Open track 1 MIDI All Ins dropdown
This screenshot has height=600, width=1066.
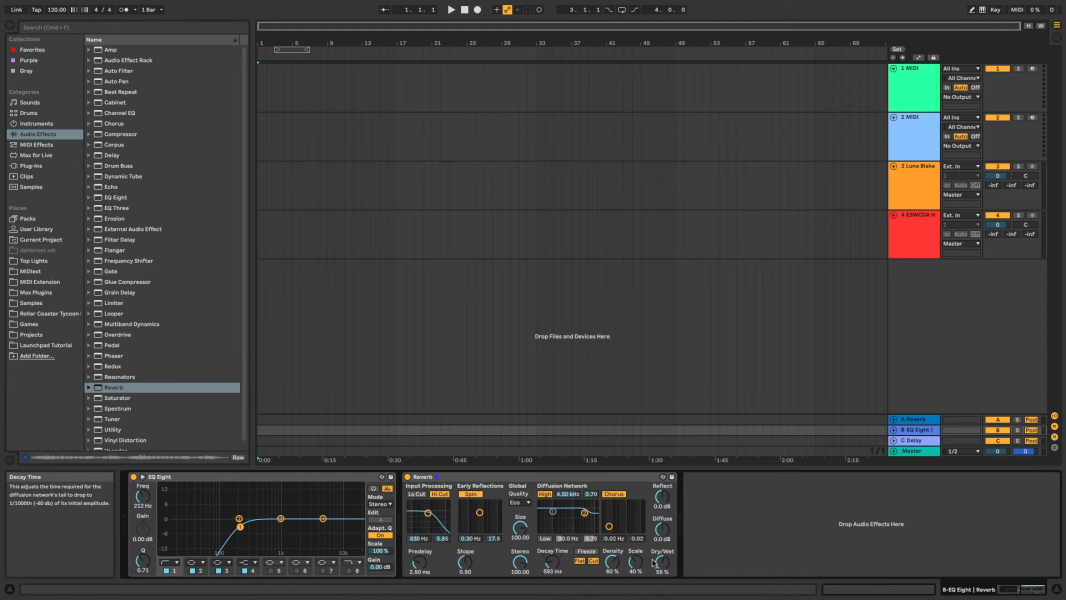coord(961,69)
